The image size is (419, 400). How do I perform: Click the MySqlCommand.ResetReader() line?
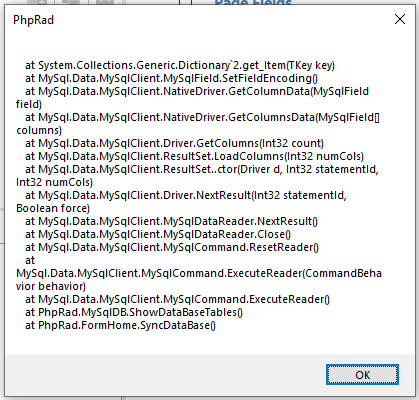click(x=172, y=247)
